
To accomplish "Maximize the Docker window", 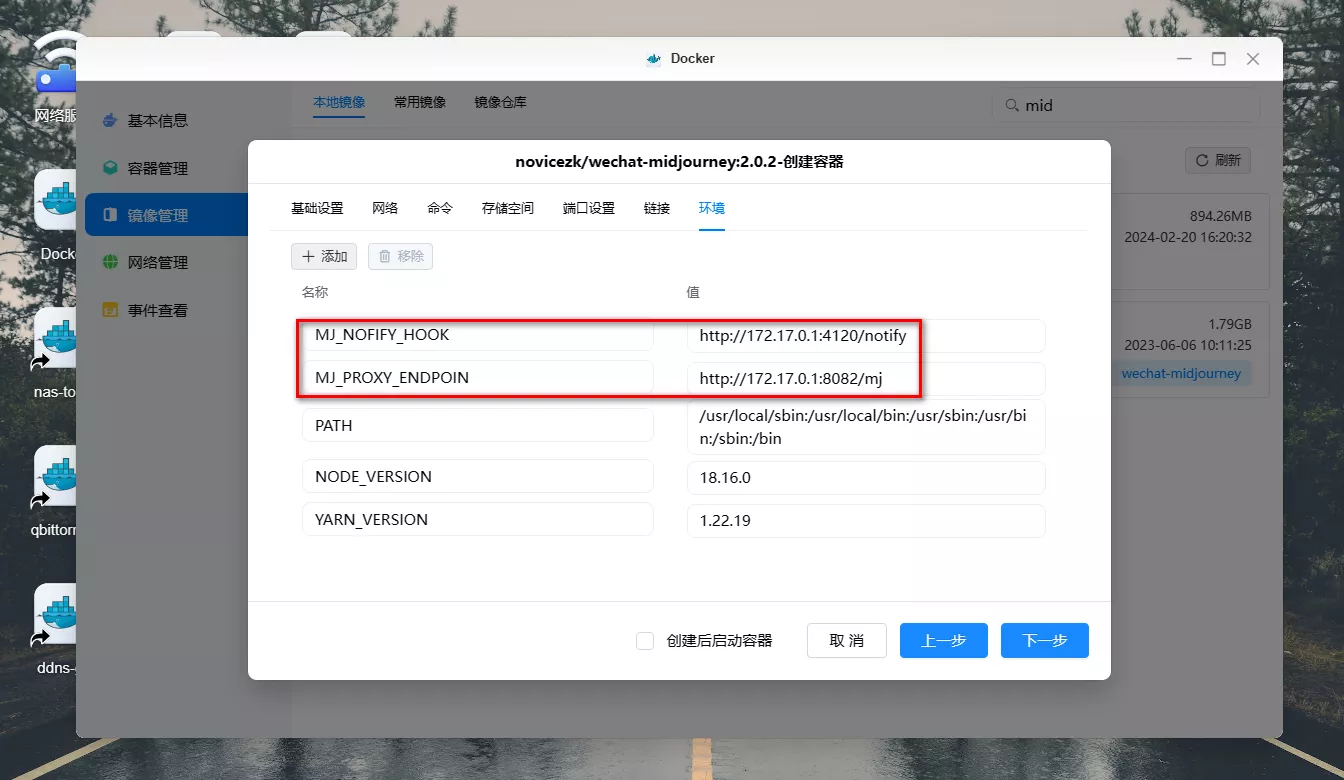I will coord(1218,59).
